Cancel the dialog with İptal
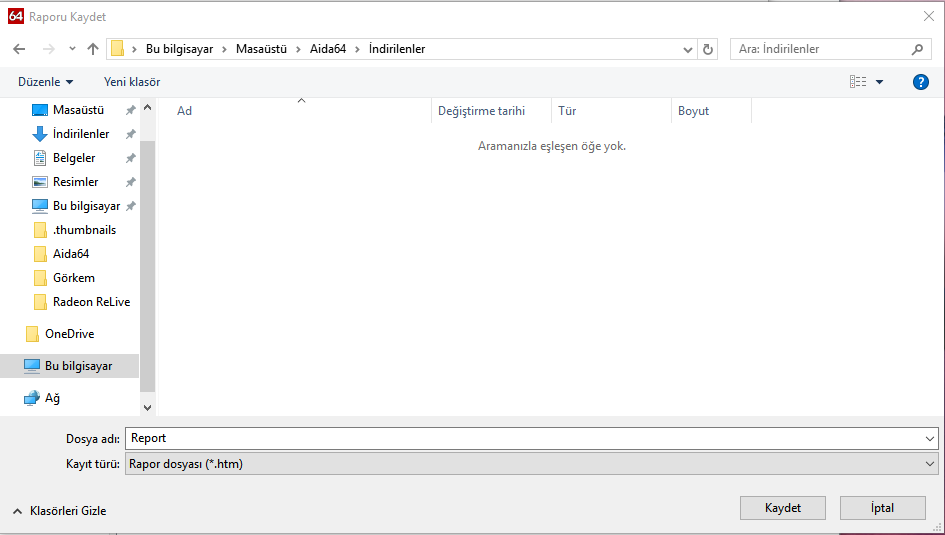Viewport: 945px width, 535px height. (883, 508)
